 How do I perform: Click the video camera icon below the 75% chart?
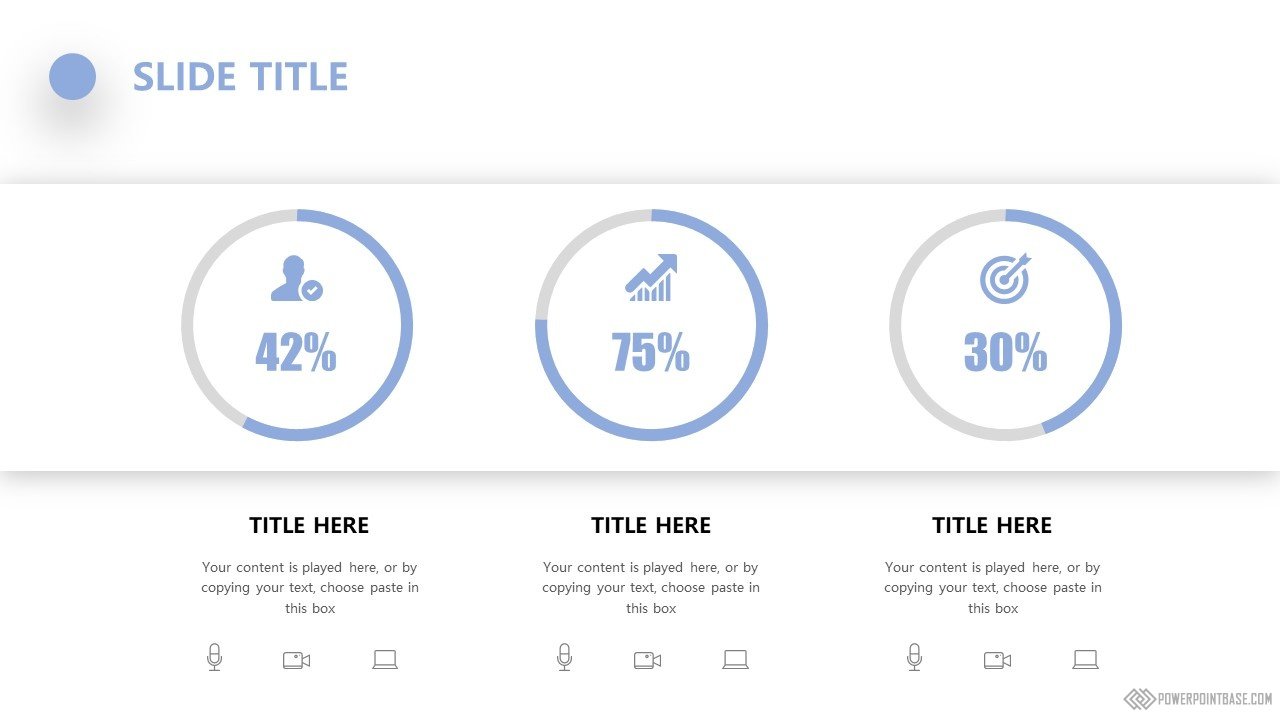click(x=647, y=660)
